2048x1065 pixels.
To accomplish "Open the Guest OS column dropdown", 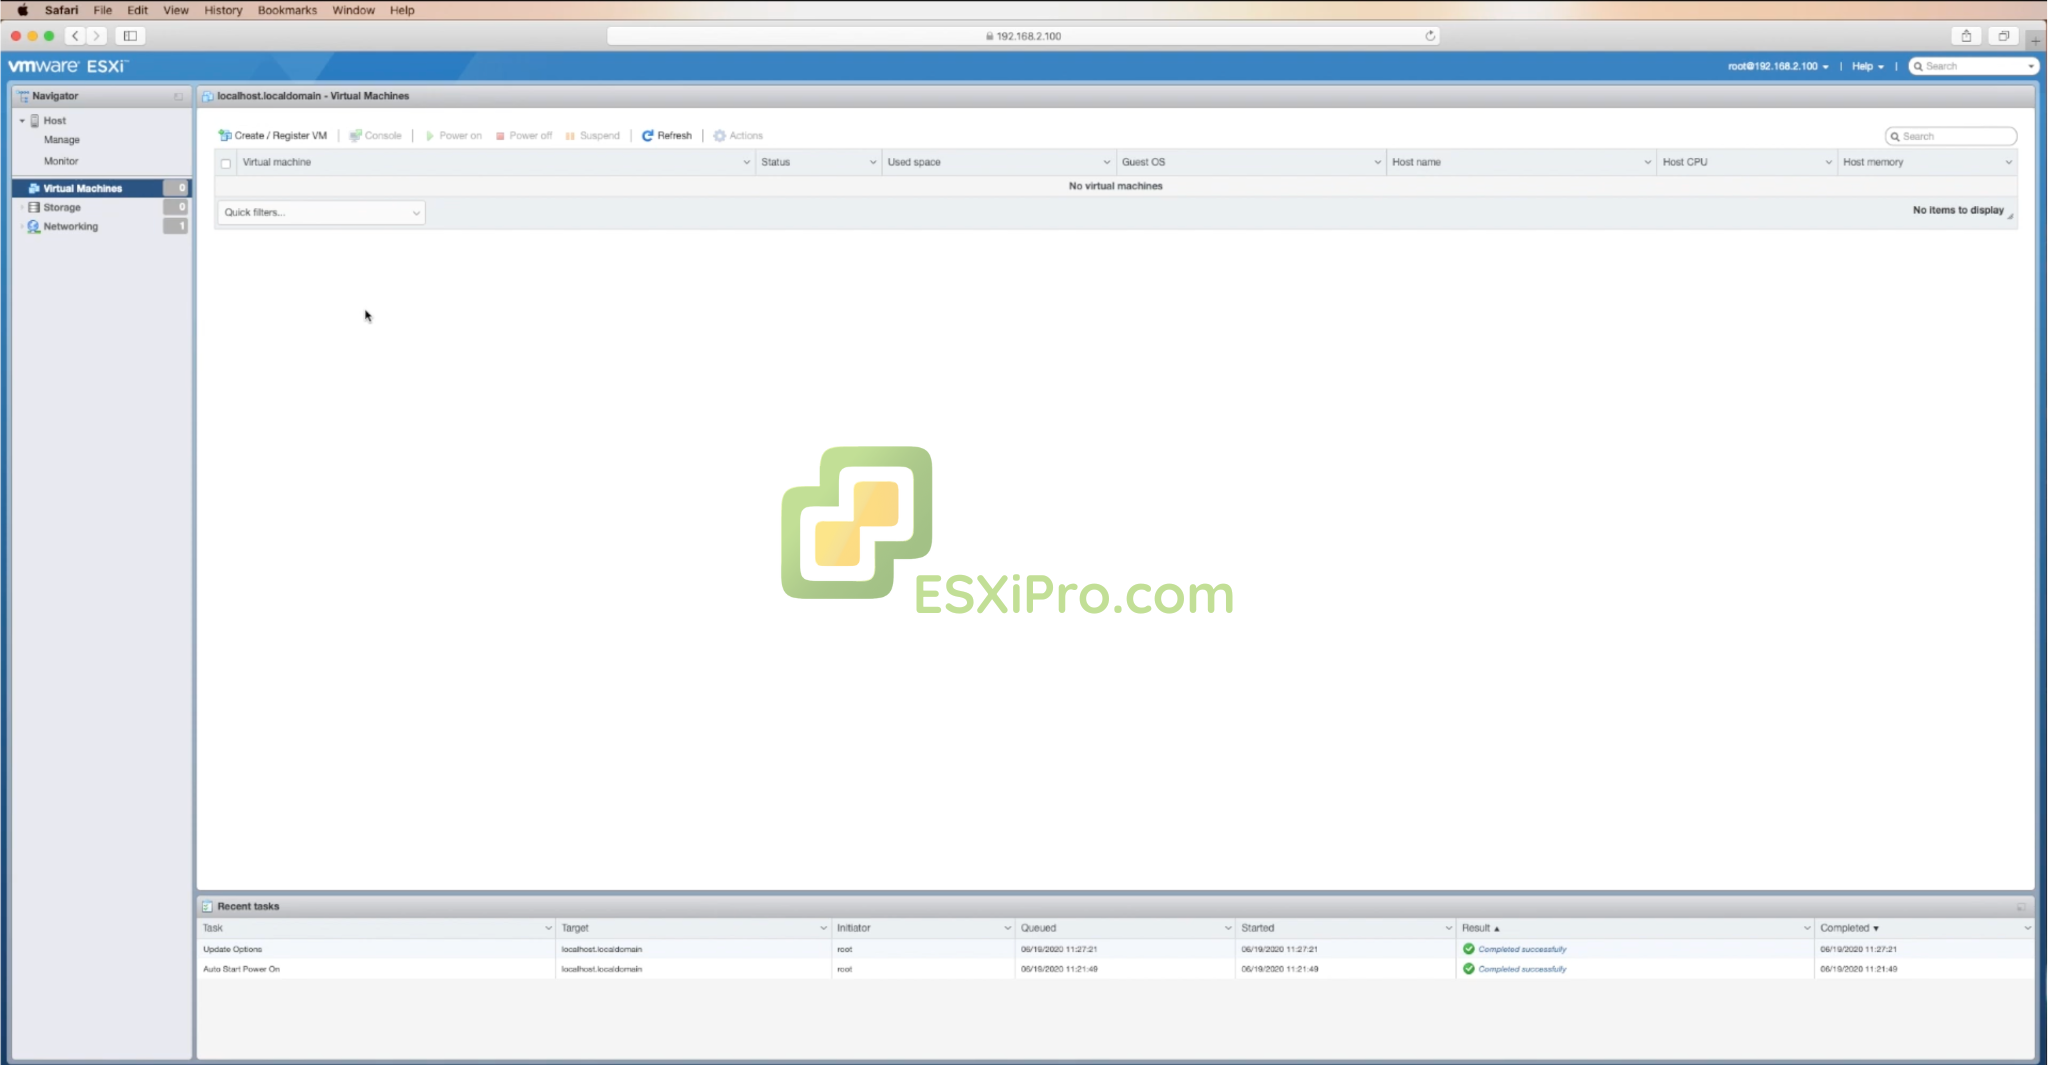I will point(1377,161).
